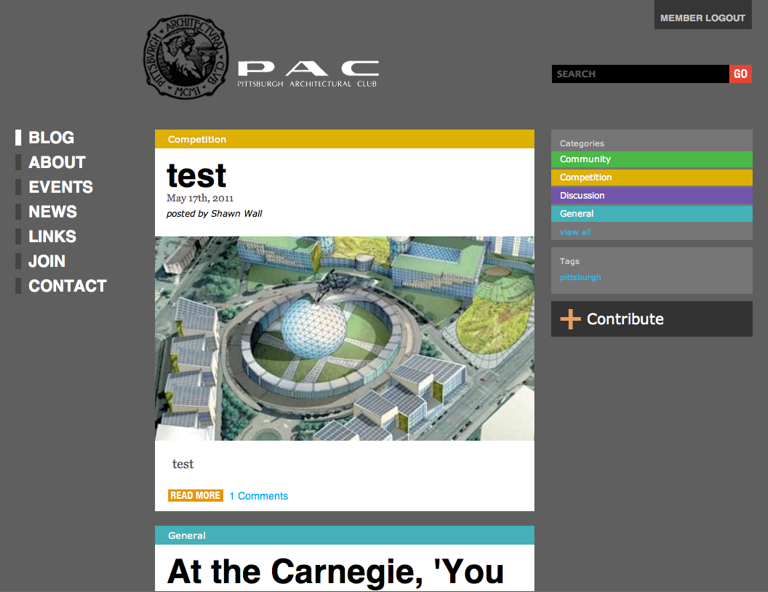Open the BLOG navigation item
This screenshot has height=592, width=768.
click(51, 138)
